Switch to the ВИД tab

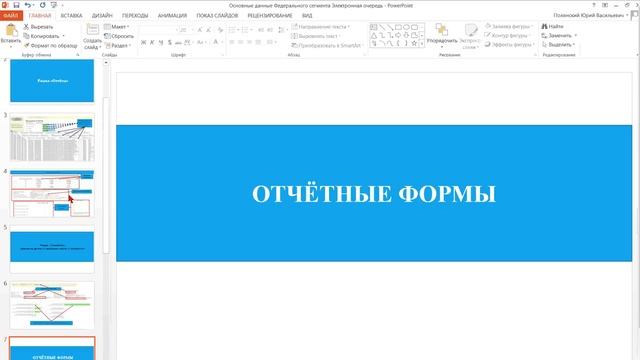coord(307,16)
